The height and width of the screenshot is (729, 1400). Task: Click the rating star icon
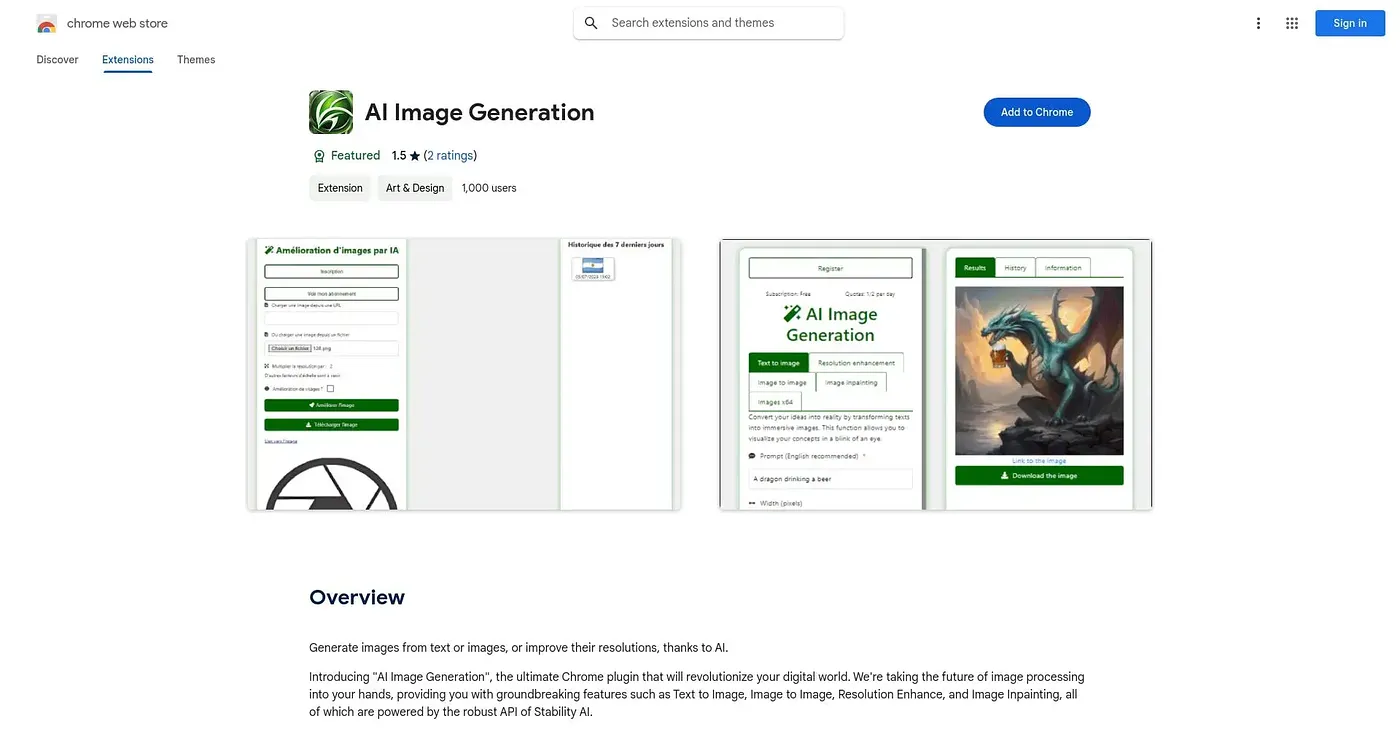(x=415, y=156)
